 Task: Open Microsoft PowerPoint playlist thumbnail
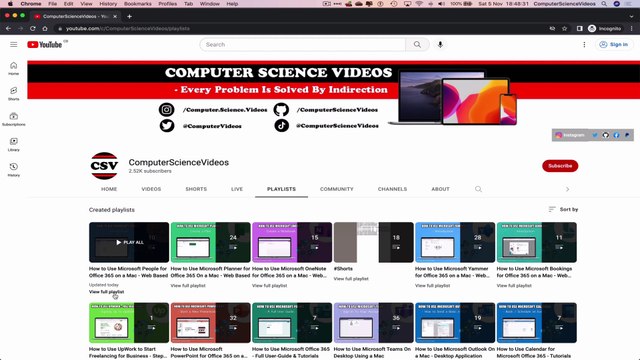tap(211, 323)
